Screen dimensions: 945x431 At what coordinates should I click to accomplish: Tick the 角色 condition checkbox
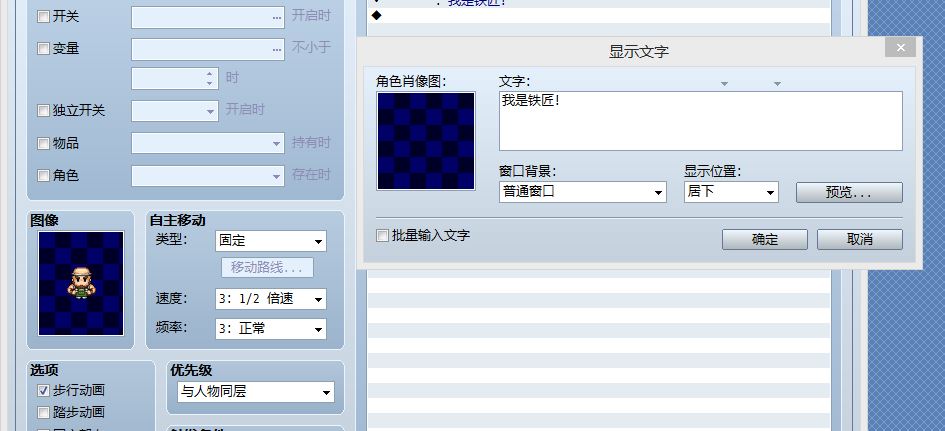pyautogui.click(x=43, y=175)
